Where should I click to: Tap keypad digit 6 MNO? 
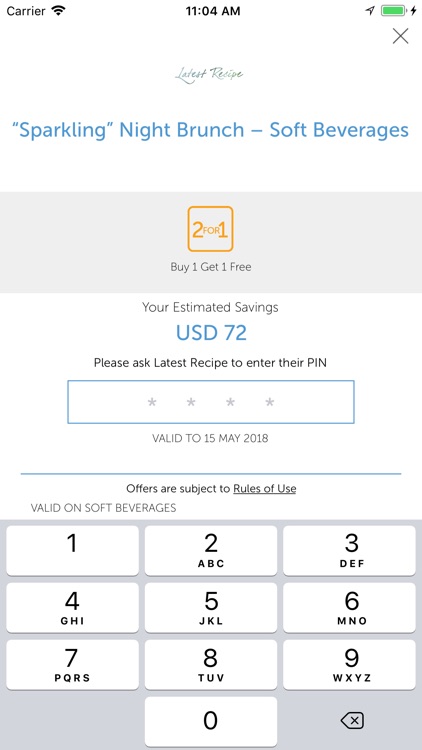(x=349, y=607)
